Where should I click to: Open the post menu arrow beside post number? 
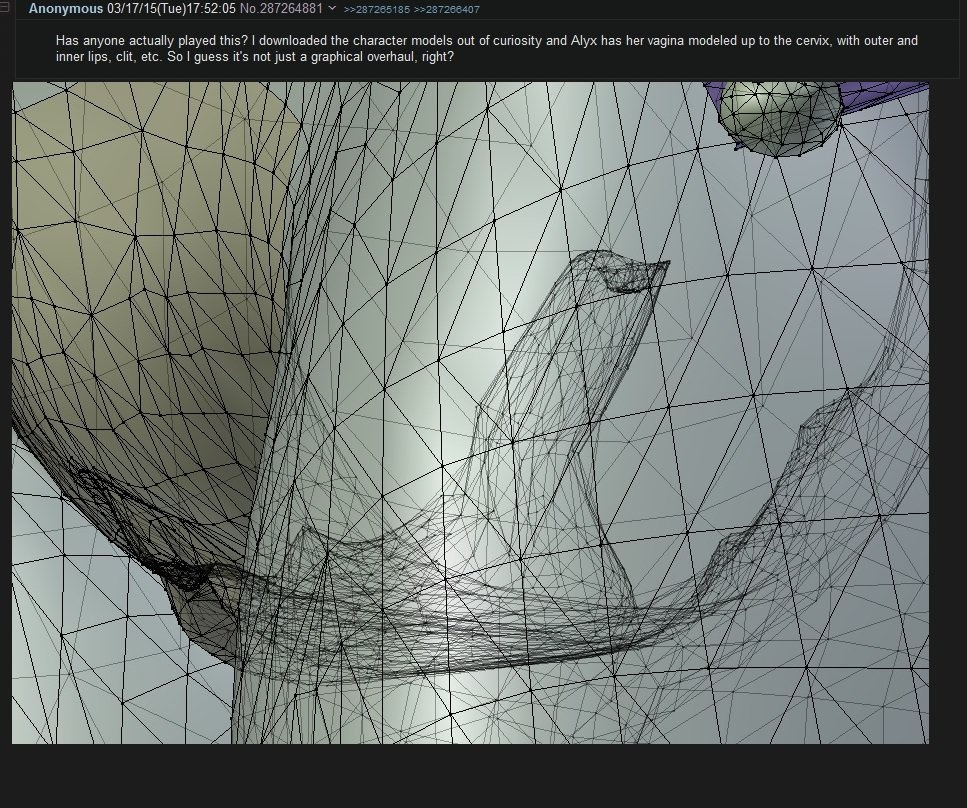click(332, 9)
